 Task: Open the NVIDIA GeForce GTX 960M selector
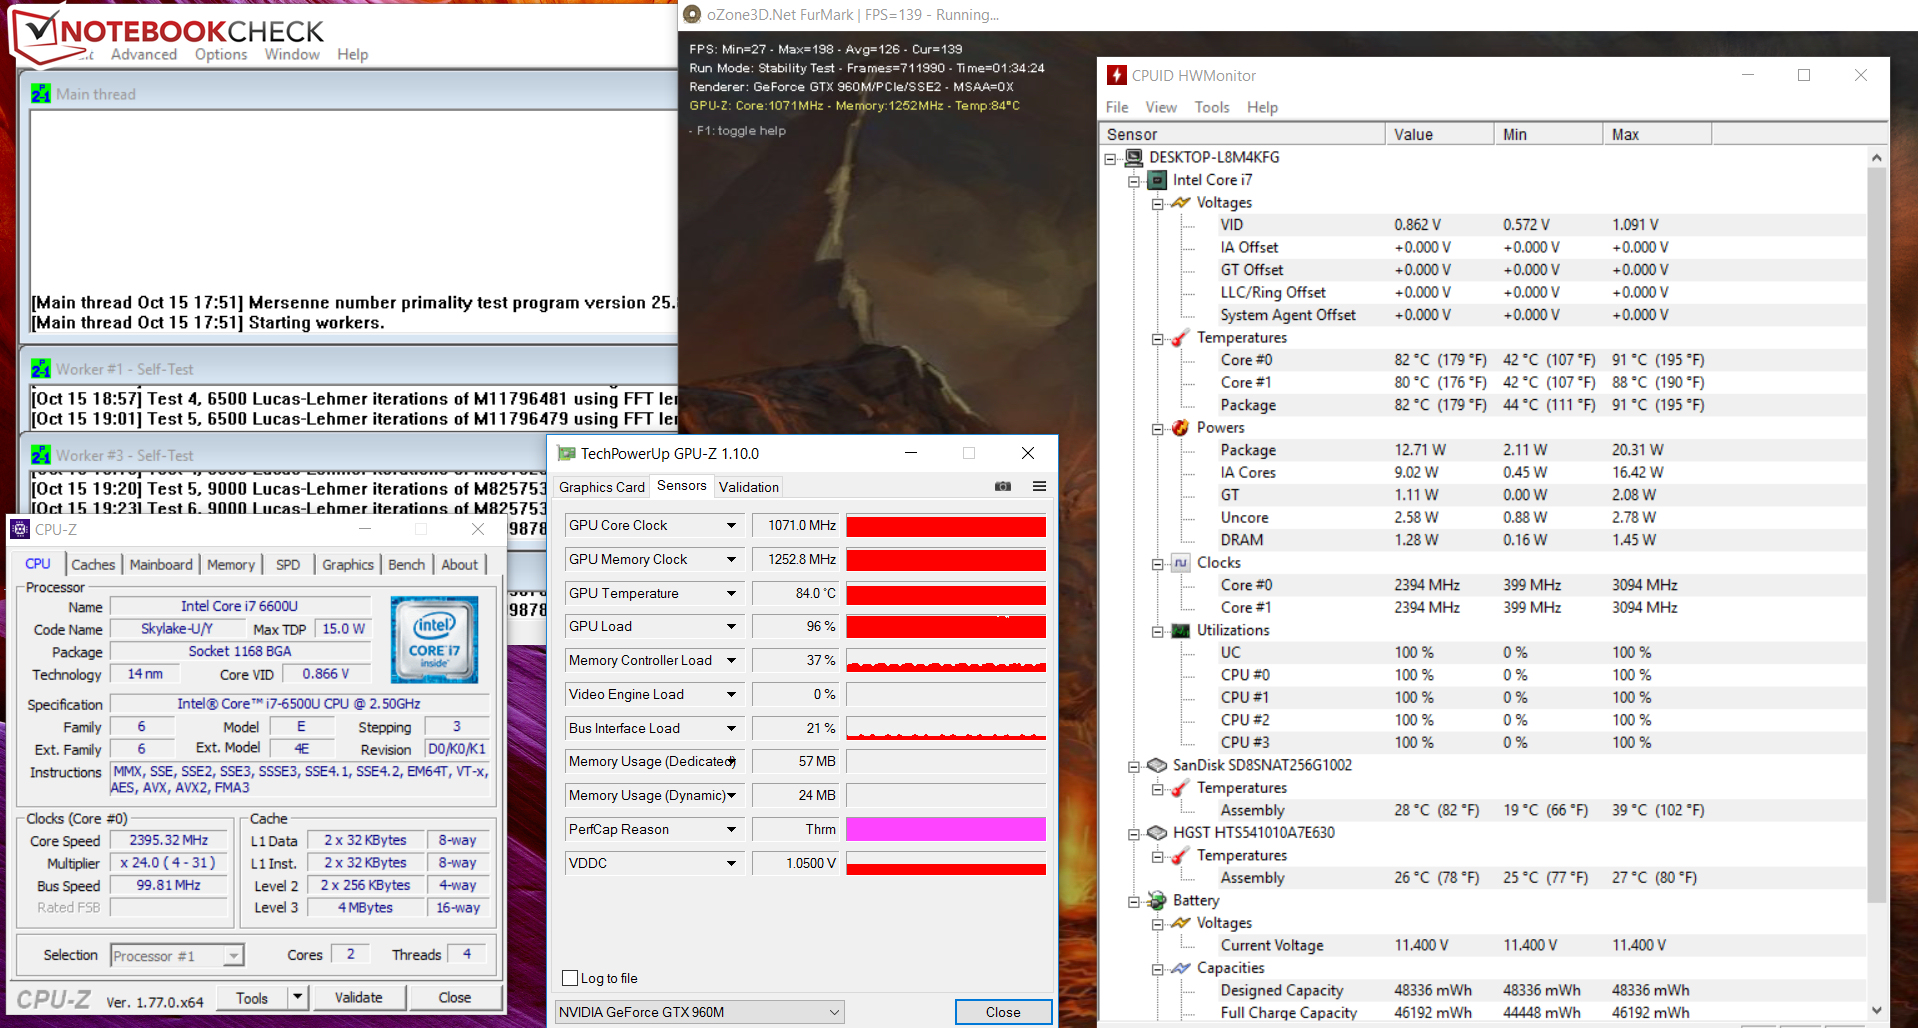(x=699, y=1012)
